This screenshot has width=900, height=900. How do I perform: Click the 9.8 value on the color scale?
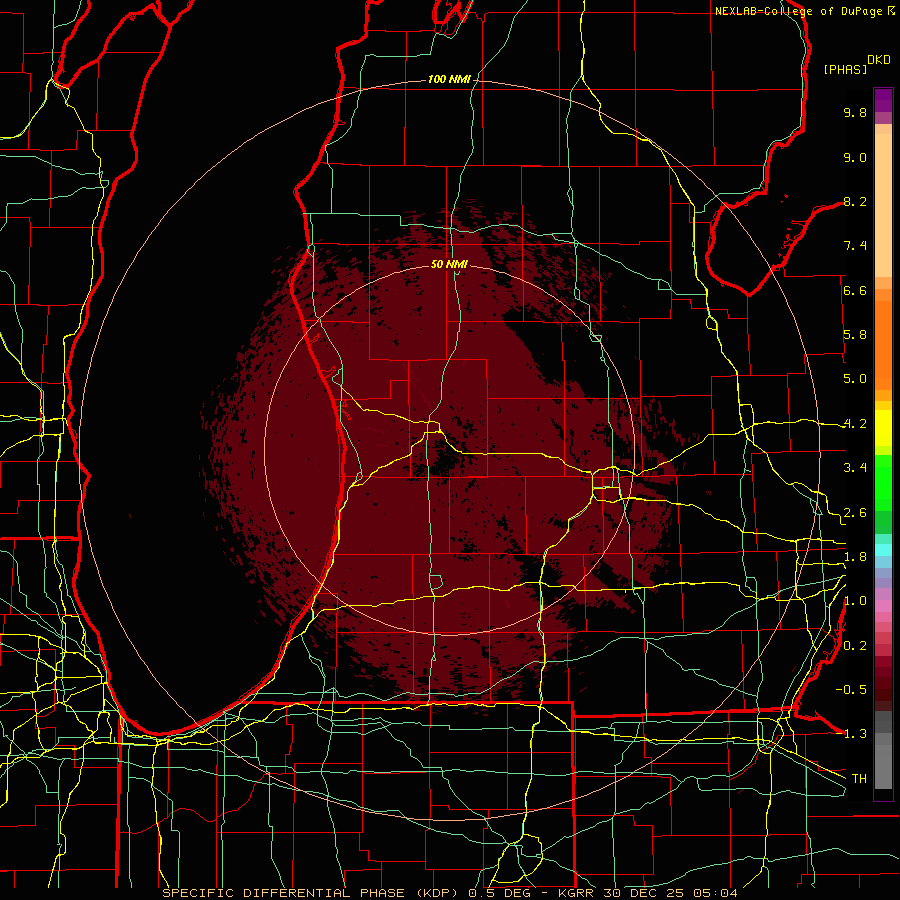tap(855, 112)
